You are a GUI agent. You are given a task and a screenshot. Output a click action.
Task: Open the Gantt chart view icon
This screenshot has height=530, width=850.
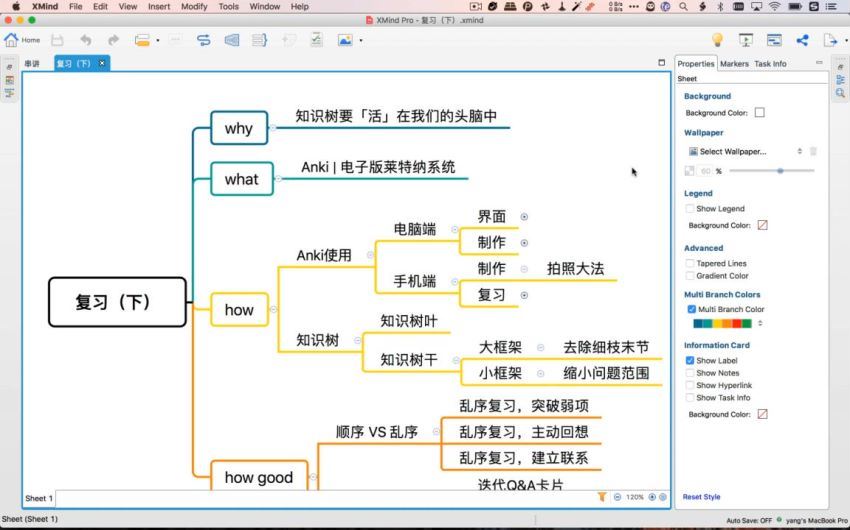774,40
